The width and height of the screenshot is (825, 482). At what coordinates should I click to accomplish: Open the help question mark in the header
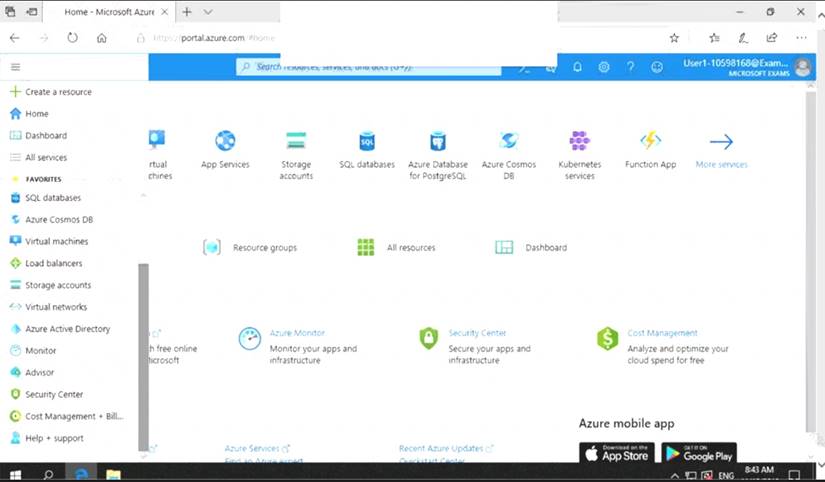630,67
